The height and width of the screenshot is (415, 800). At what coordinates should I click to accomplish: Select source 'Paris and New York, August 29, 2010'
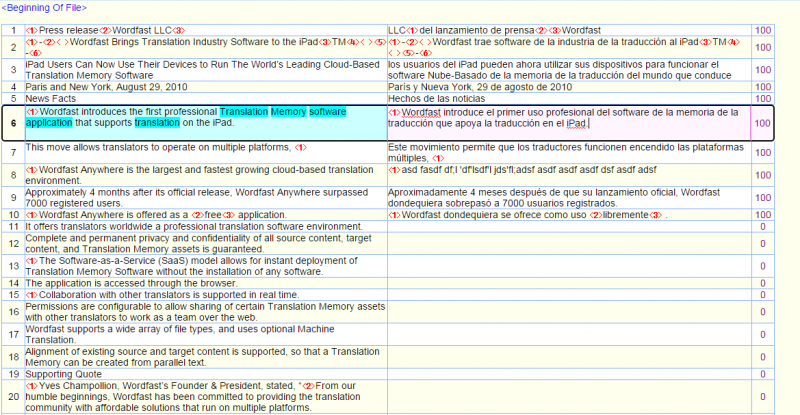(206, 87)
